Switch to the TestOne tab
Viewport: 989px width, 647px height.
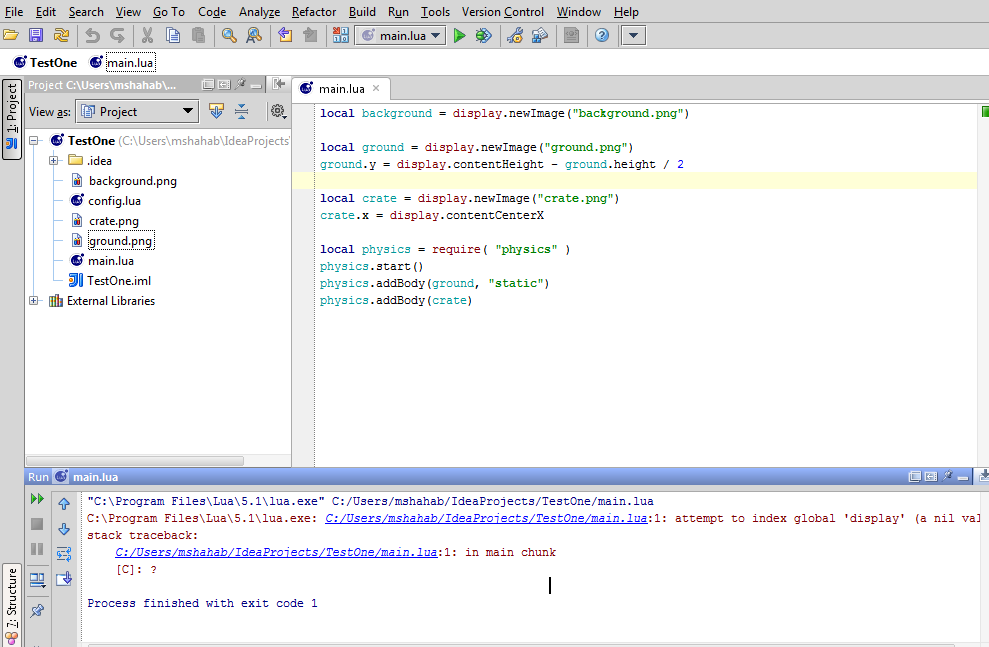pos(45,61)
